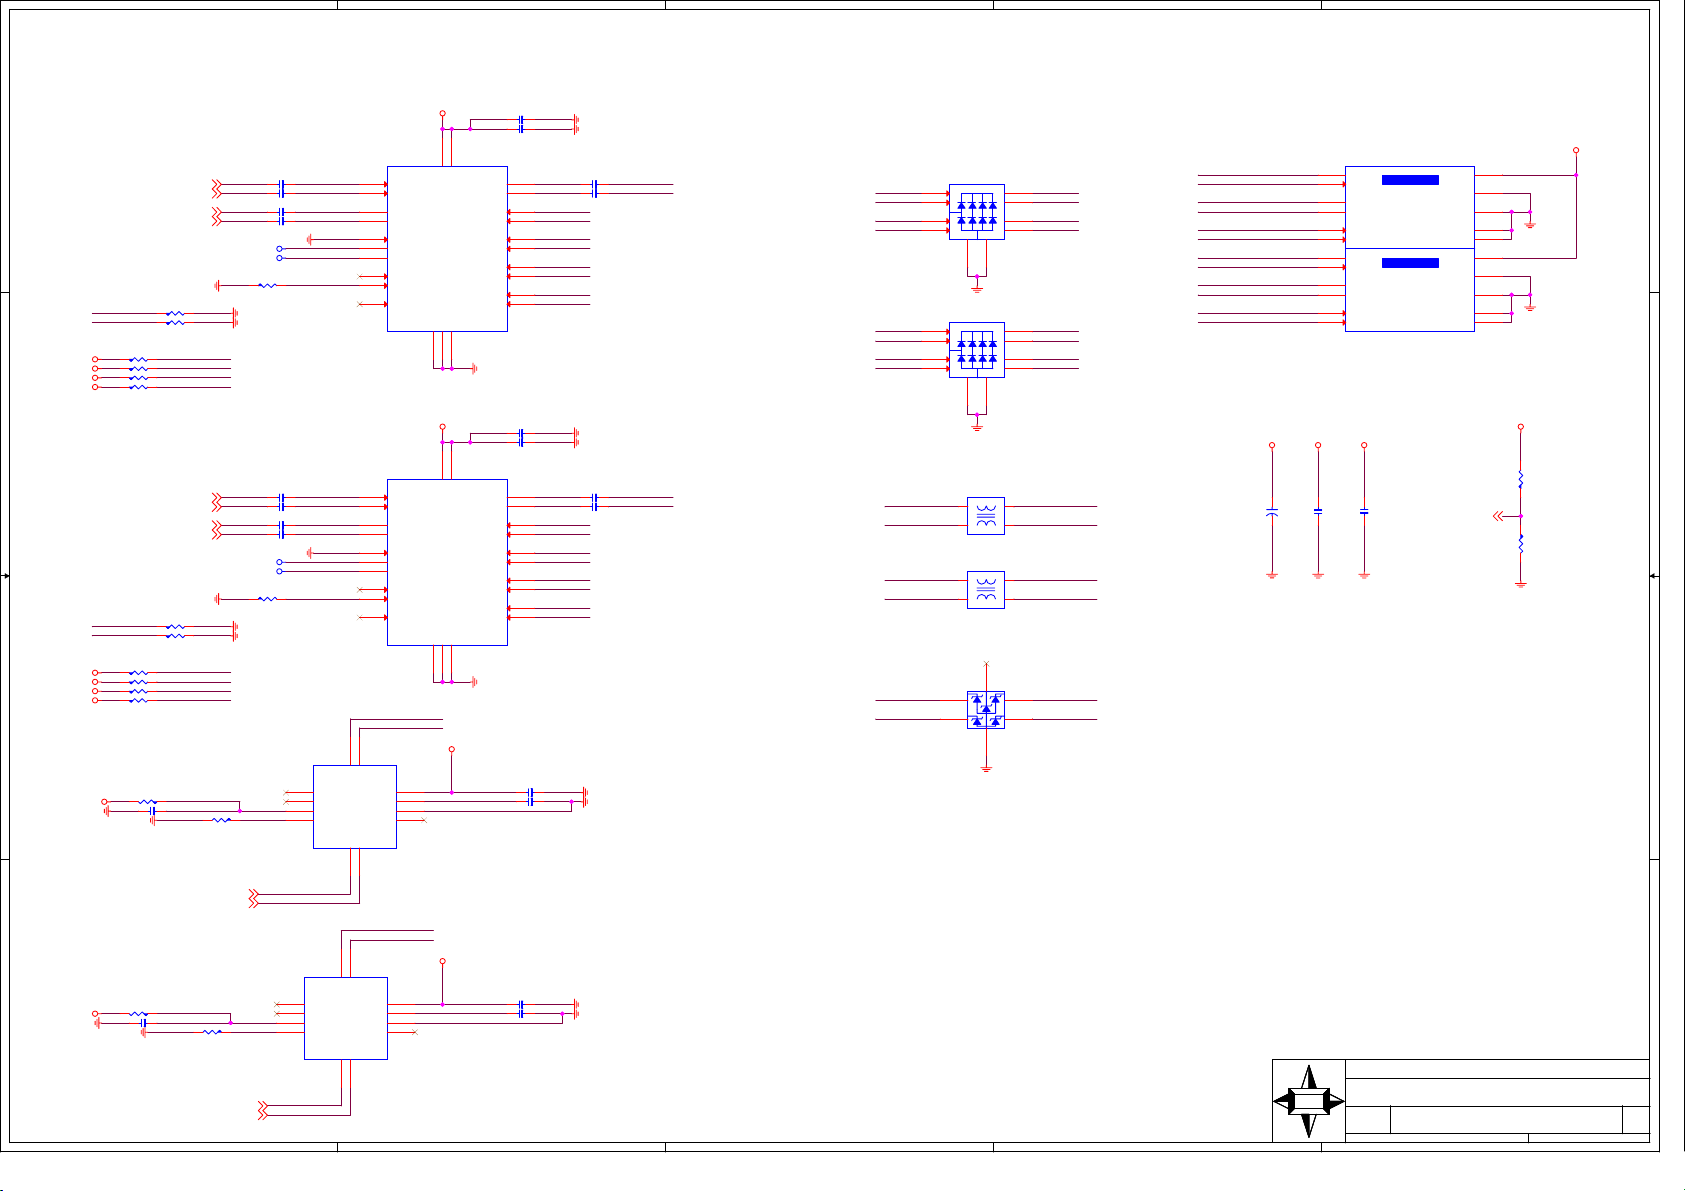Image resolution: width=1685 pixels, height=1191 pixels.
Task: Select the lower connector block with blue bar
Action: 1410,290
